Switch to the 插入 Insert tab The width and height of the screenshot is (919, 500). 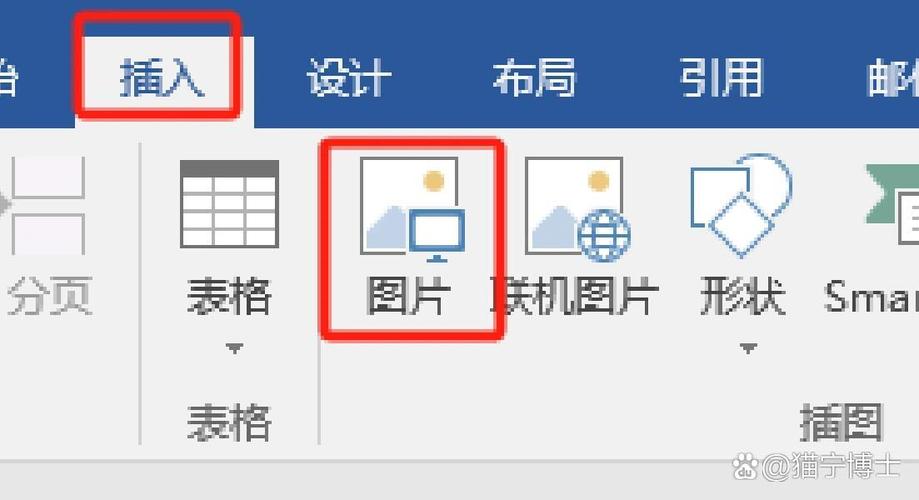[x=162, y=78]
